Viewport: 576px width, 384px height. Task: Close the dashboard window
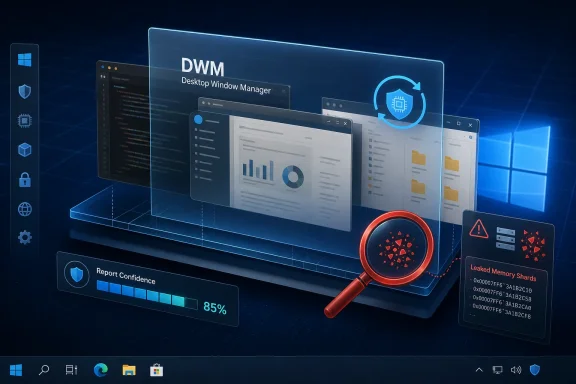[345, 123]
